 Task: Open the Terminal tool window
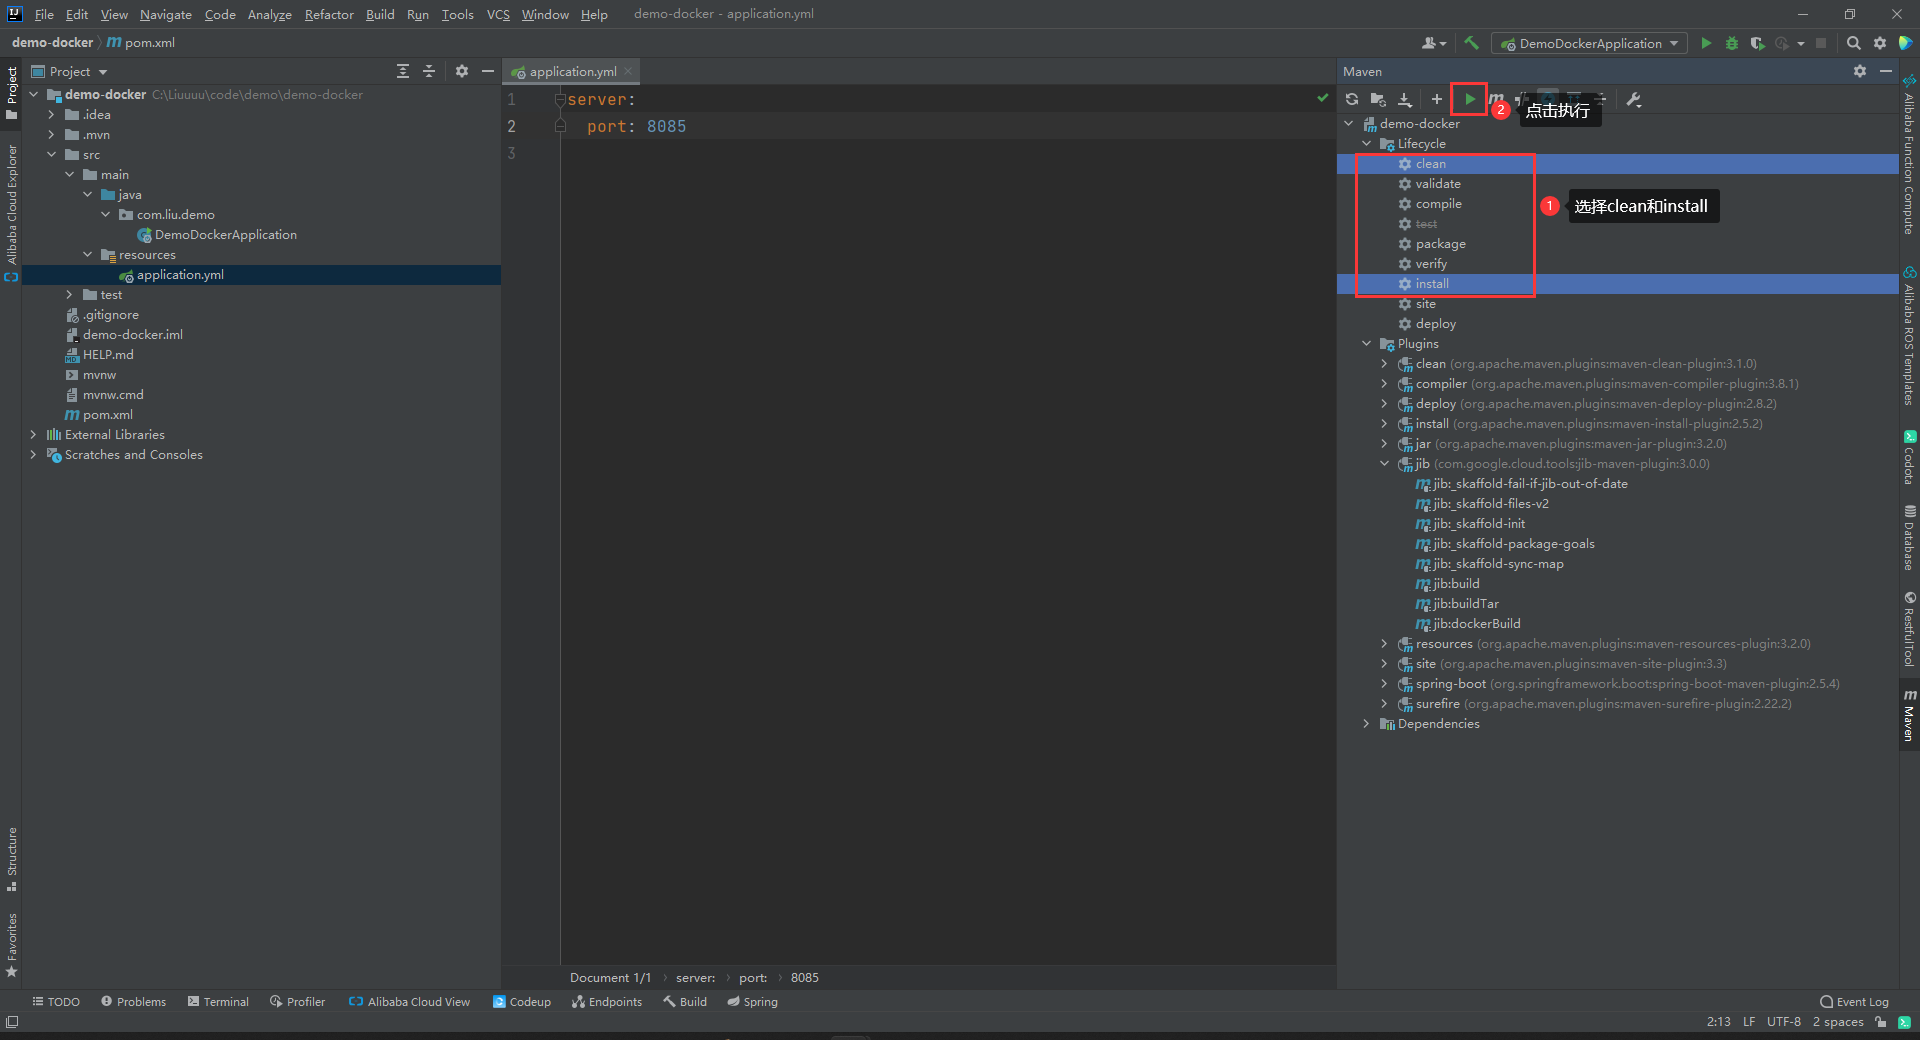tap(218, 1001)
